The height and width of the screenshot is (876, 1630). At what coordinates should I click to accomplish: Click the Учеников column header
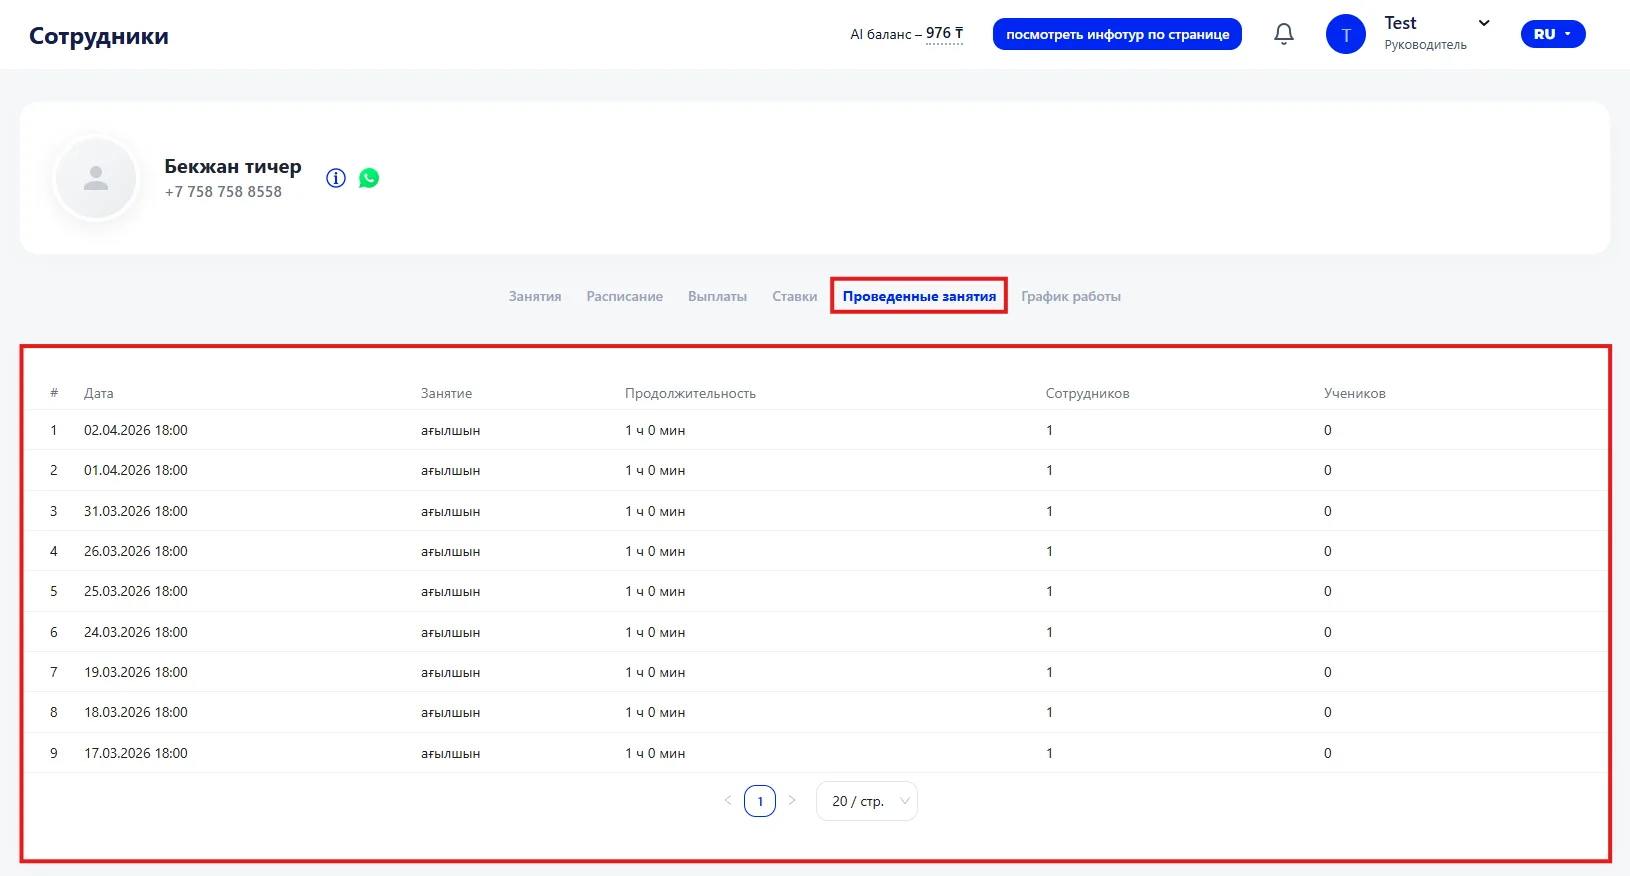click(x=1355, y=393)
